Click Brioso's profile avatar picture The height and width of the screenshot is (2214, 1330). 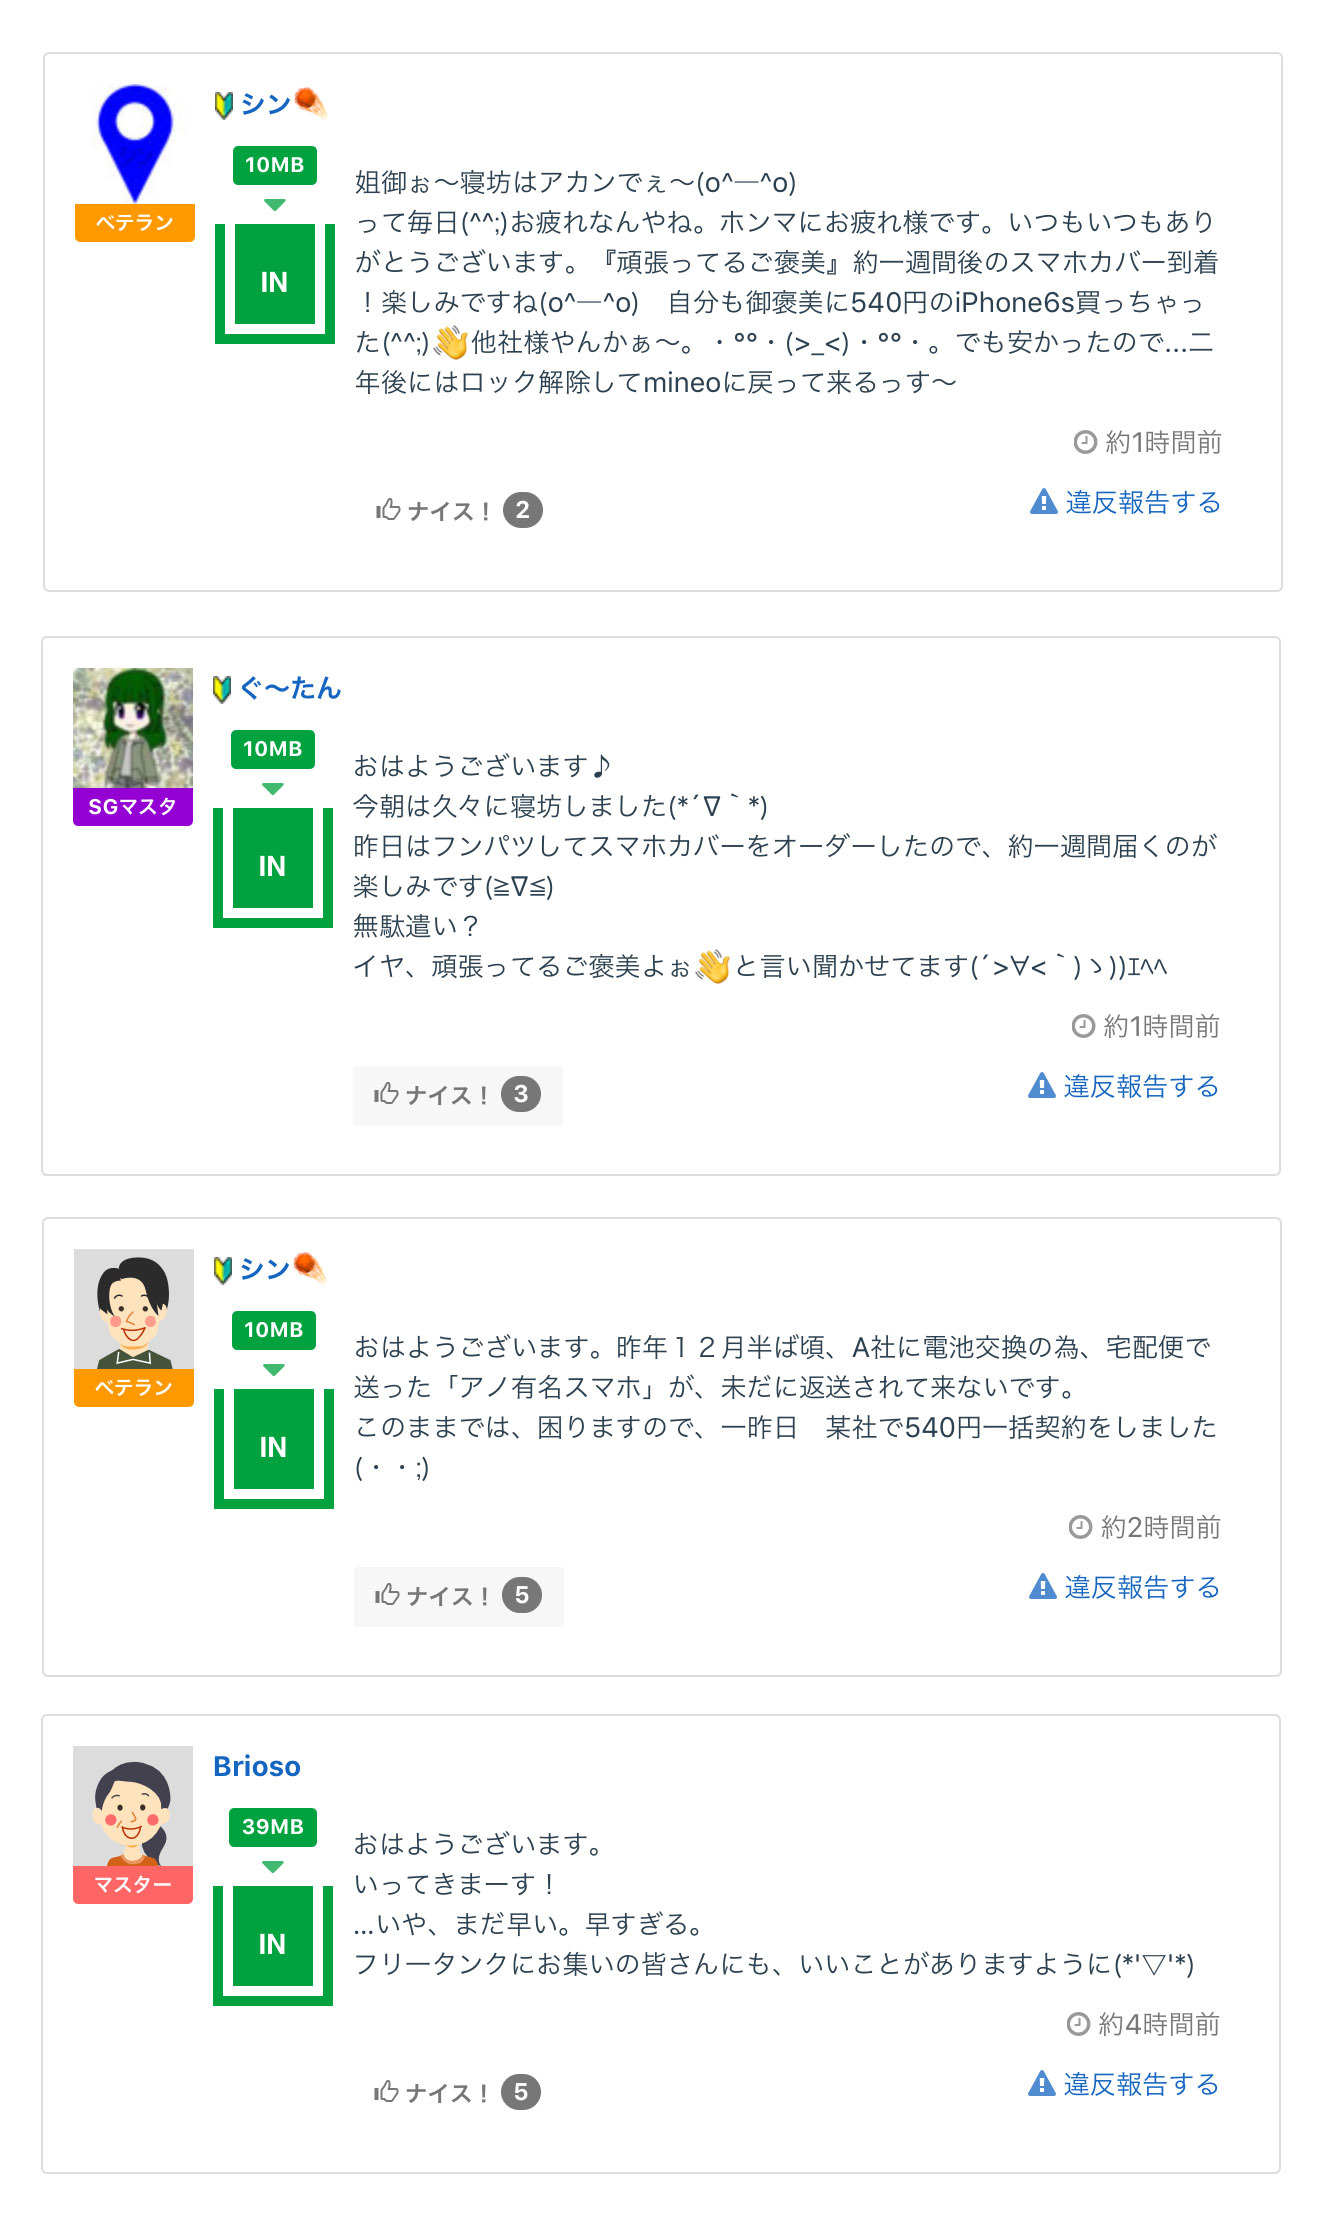133,1805
